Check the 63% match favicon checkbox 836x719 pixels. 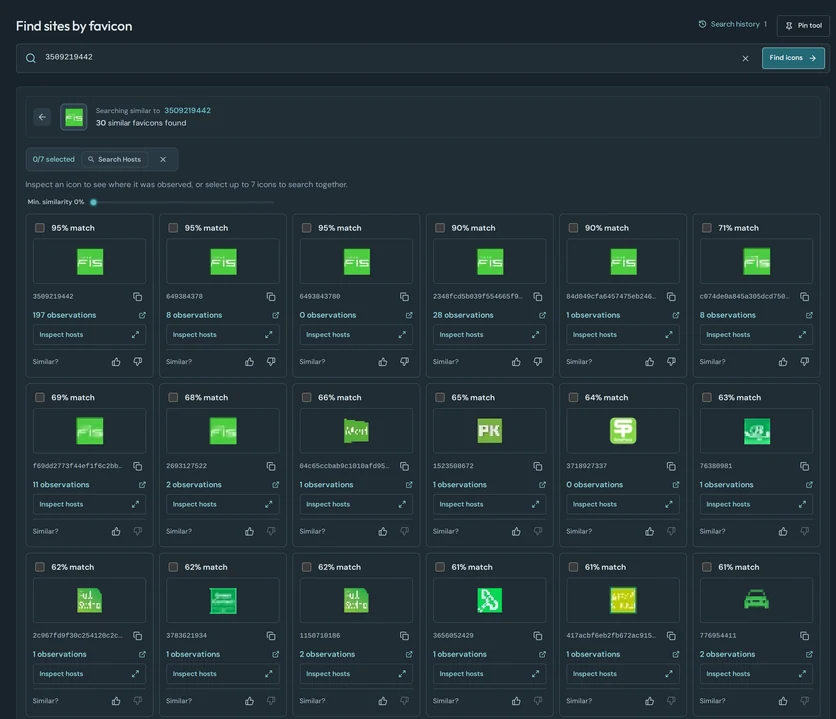pyautogui.click(x=706, y=398)
